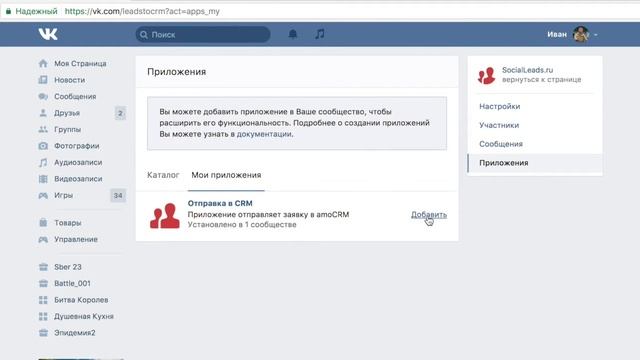Open Группы section

tap(67, 129)
